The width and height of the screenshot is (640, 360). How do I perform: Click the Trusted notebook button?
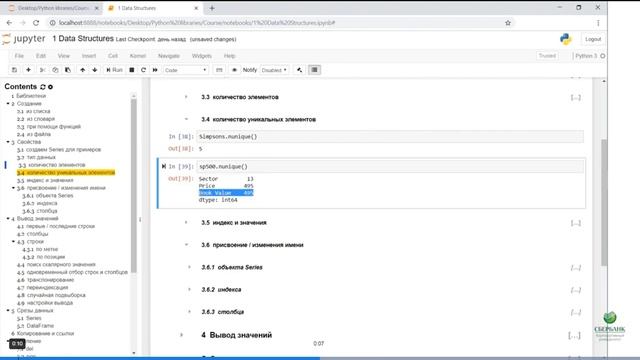(x=547, y=56)
